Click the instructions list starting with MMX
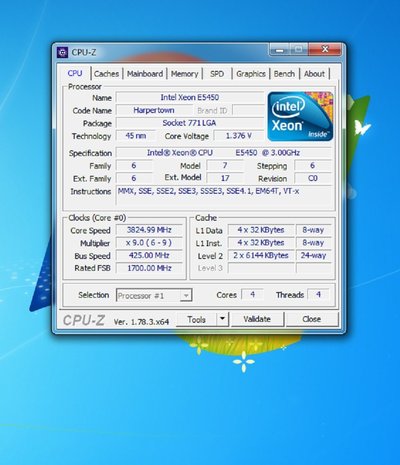The width and height of the screenshot is (400, 465). [224, 195]
